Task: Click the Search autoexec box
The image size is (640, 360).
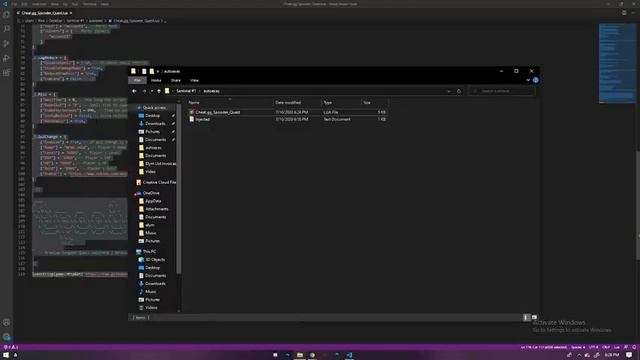Action: point(502,91)
